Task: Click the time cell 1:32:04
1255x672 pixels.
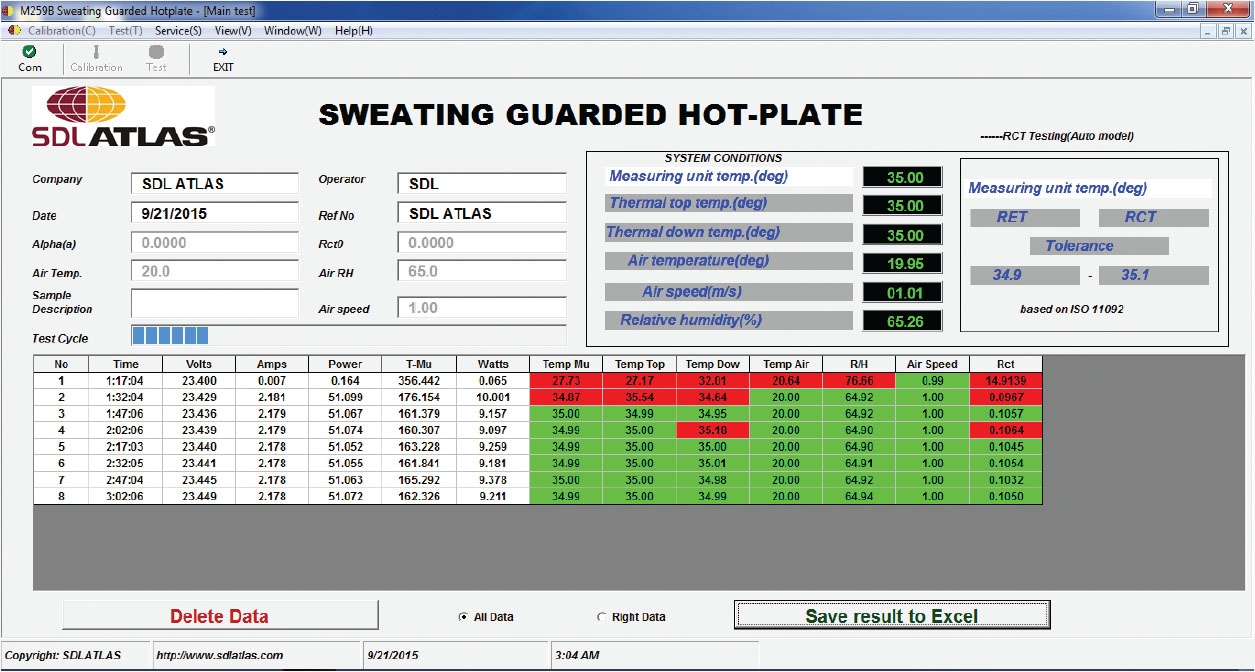Action: pyautogui.click(x=125, y=397)
